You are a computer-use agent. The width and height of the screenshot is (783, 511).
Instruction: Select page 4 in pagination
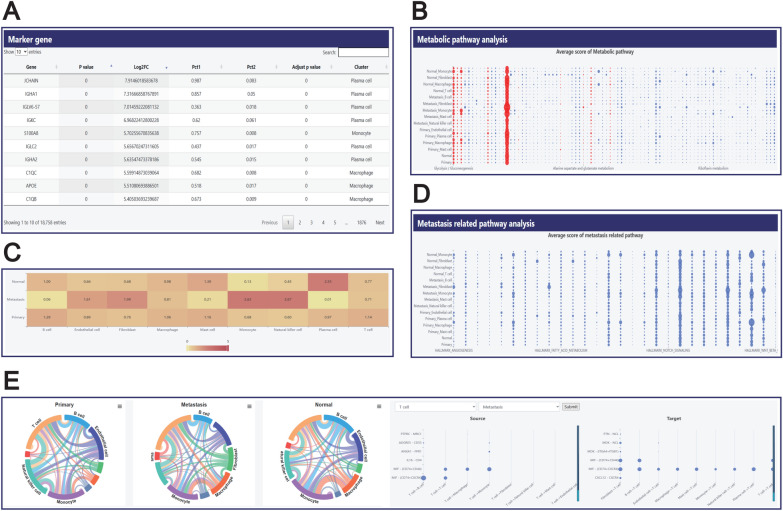pos(323,223)
